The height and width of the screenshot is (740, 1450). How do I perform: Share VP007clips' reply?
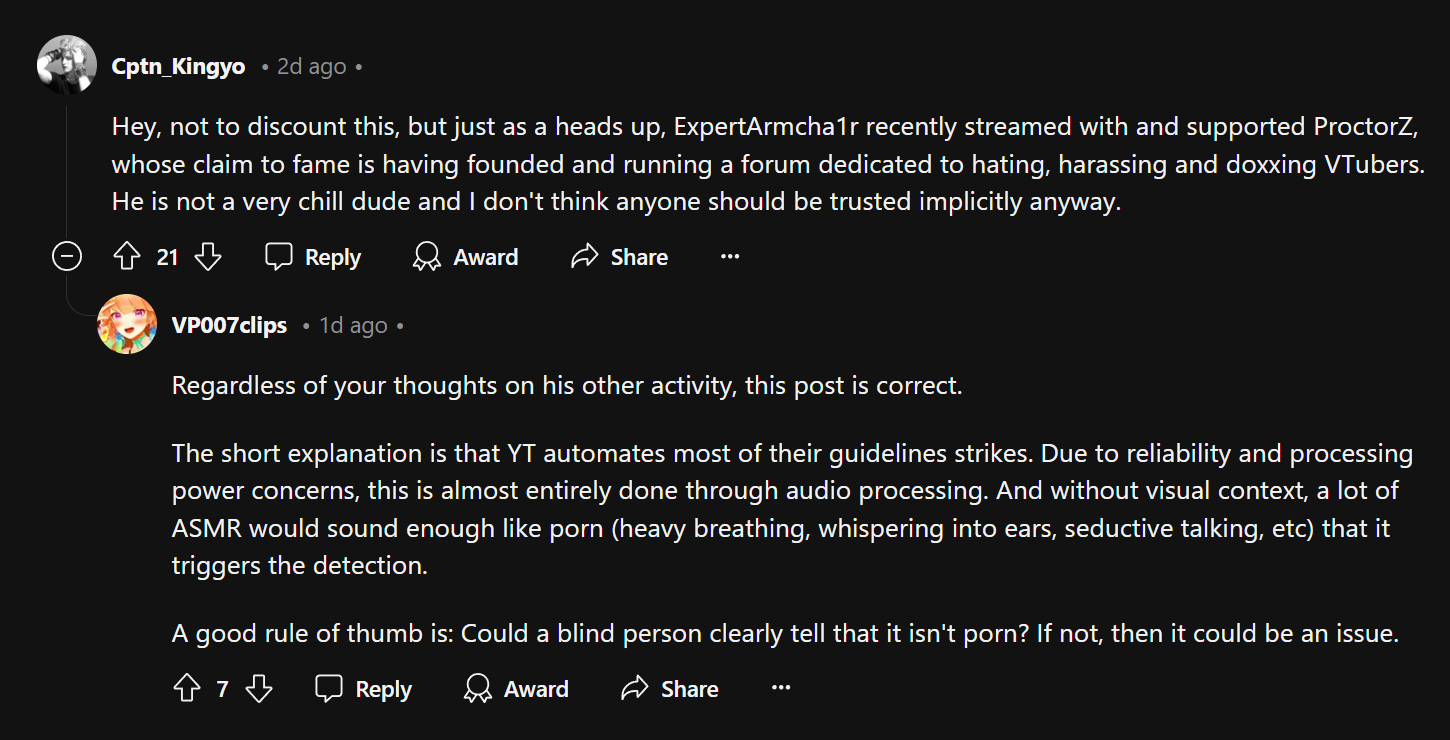[x=669, y=689]
